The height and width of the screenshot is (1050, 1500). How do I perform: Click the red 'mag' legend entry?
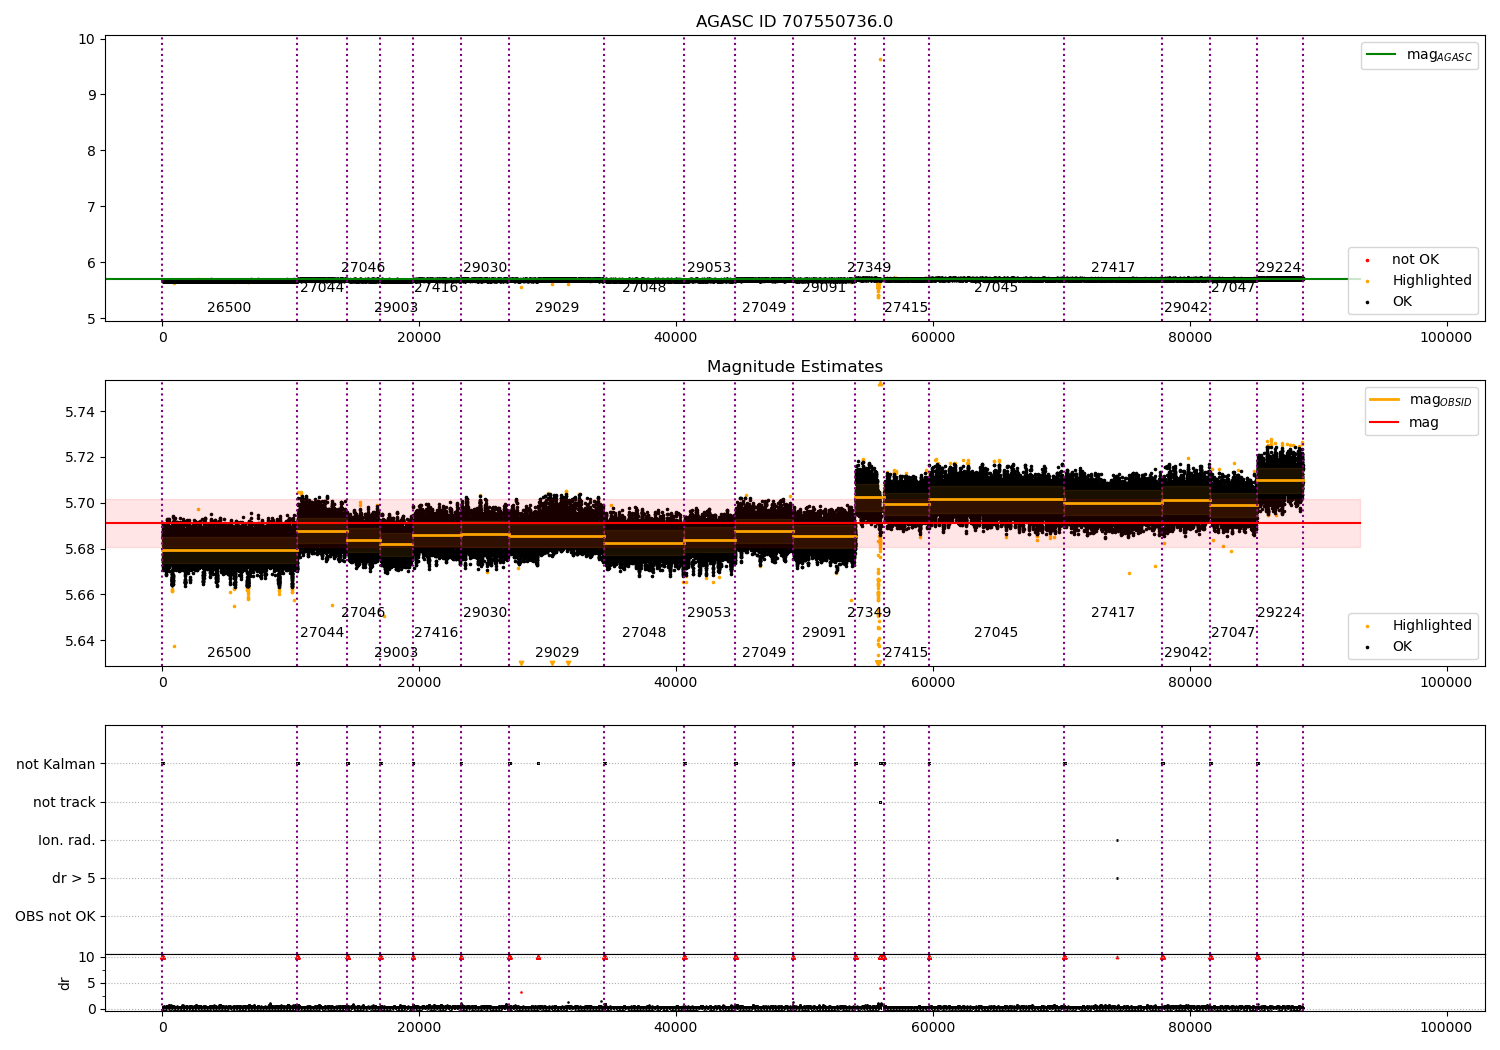point(1406,423)
